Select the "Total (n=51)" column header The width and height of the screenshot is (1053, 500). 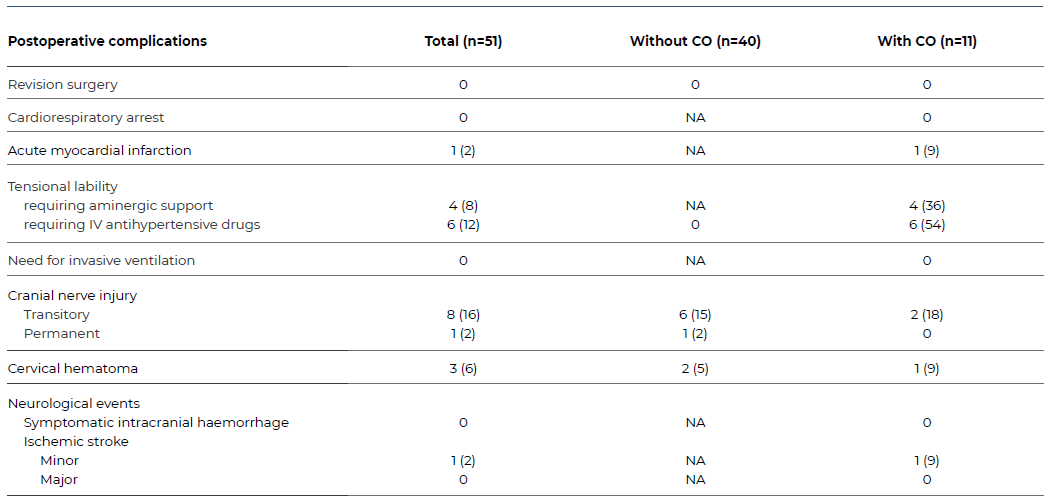point(463,42)
